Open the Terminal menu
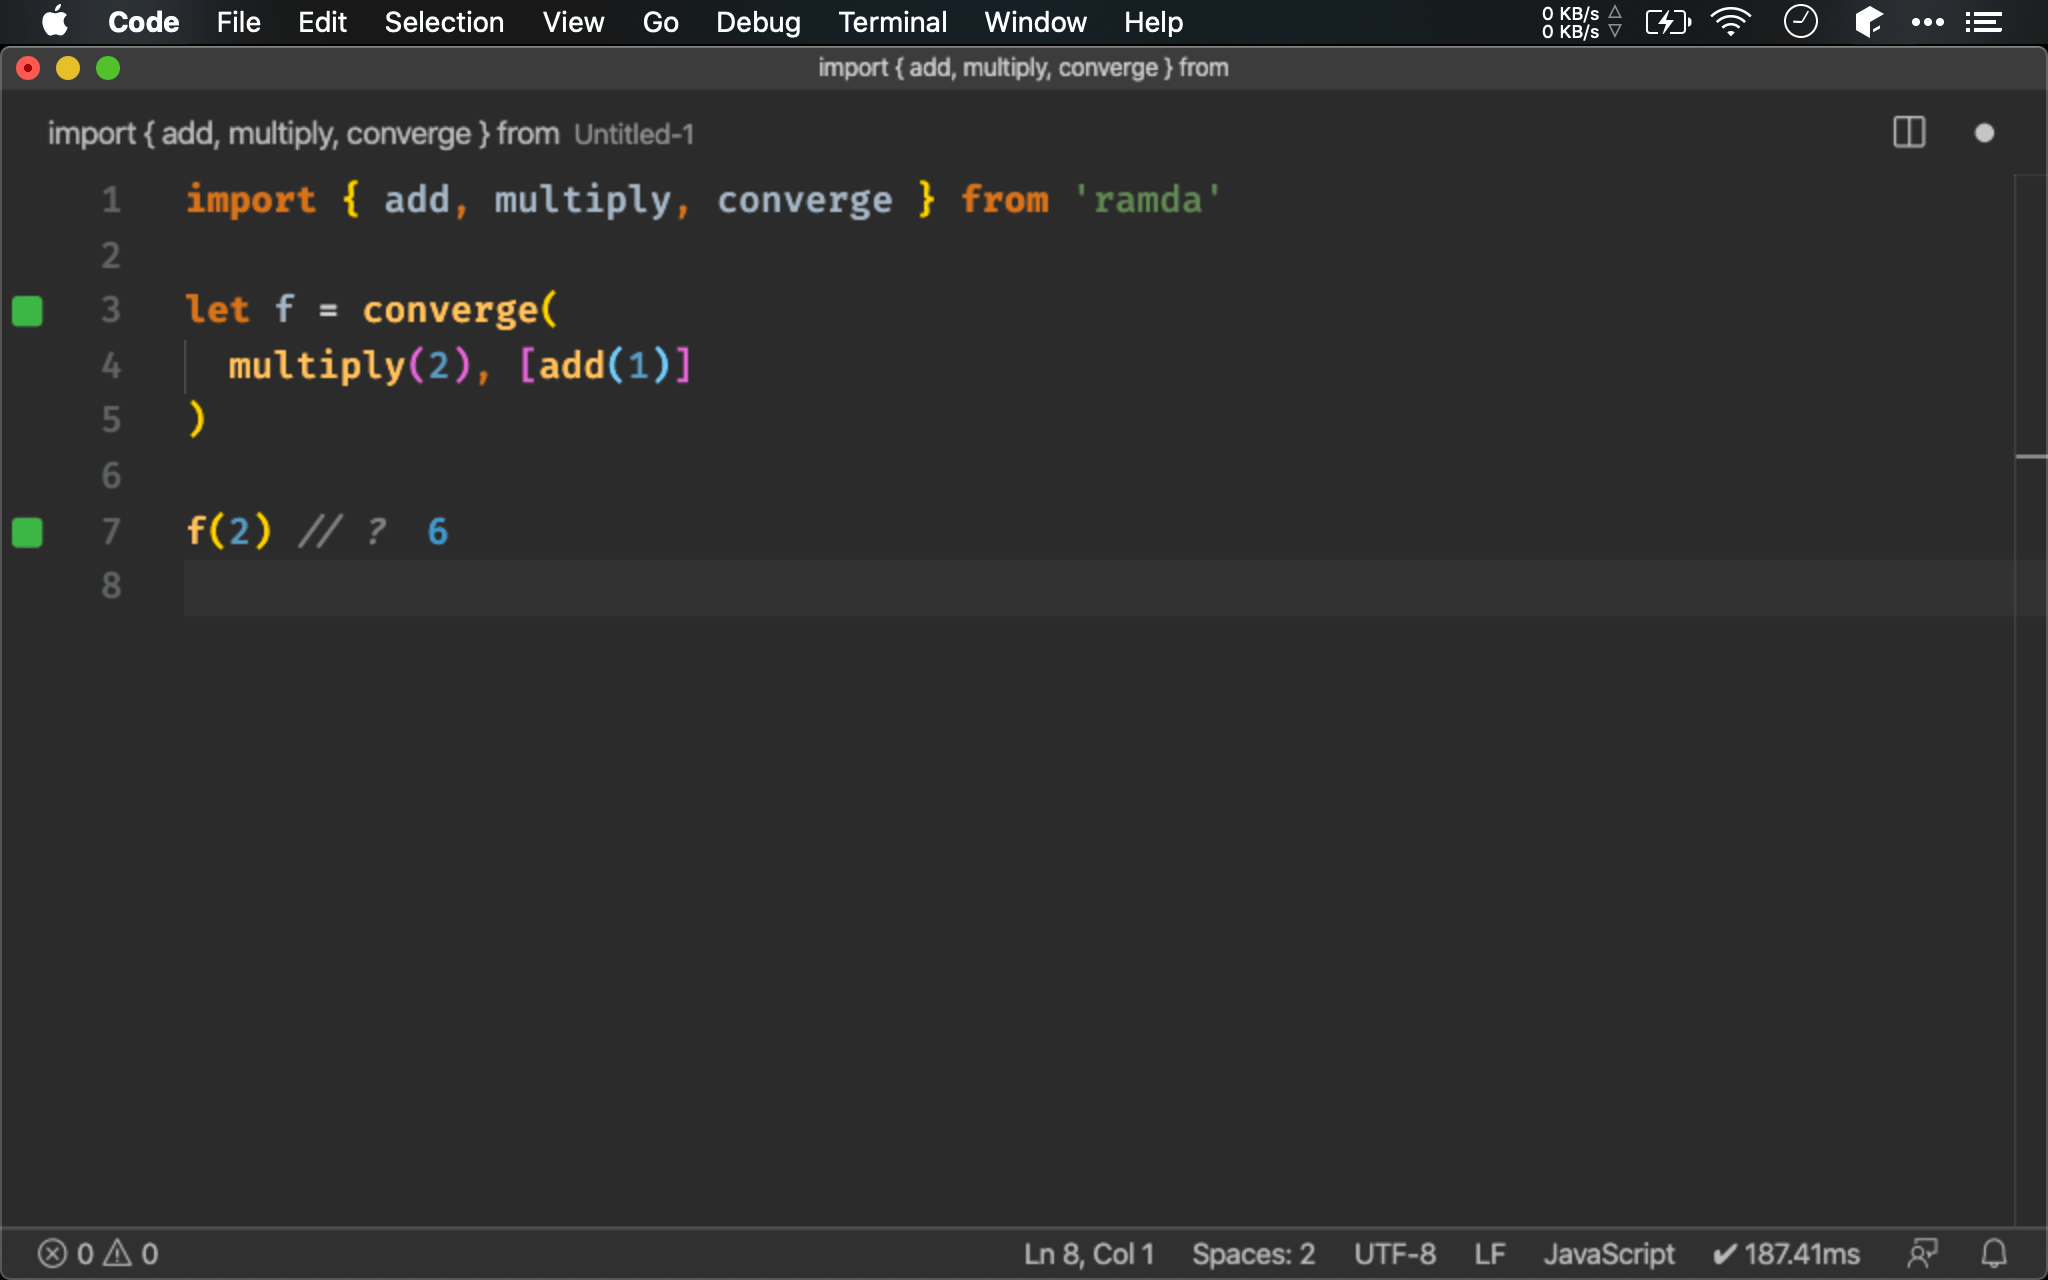 click(891, 22)
